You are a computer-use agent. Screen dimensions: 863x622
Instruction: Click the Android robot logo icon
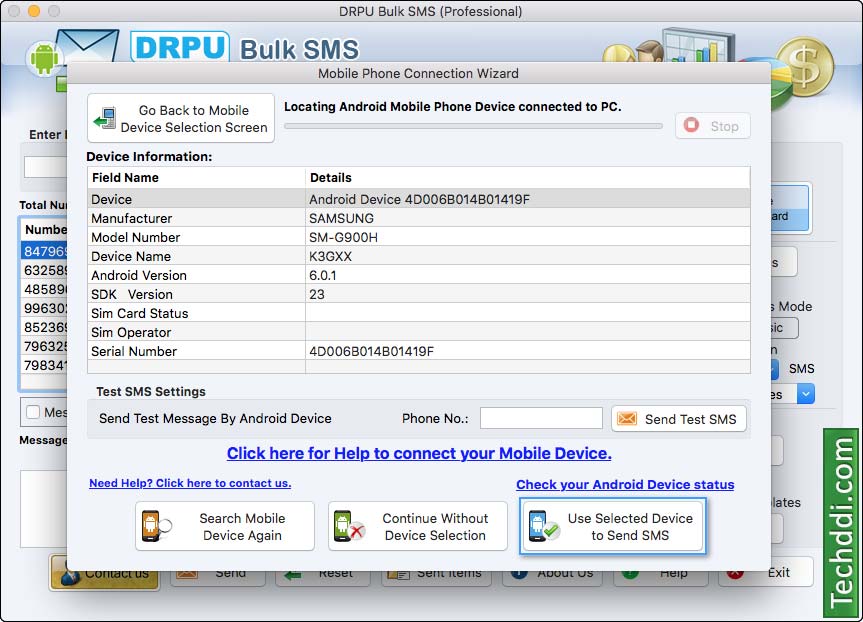coord(45,58)
